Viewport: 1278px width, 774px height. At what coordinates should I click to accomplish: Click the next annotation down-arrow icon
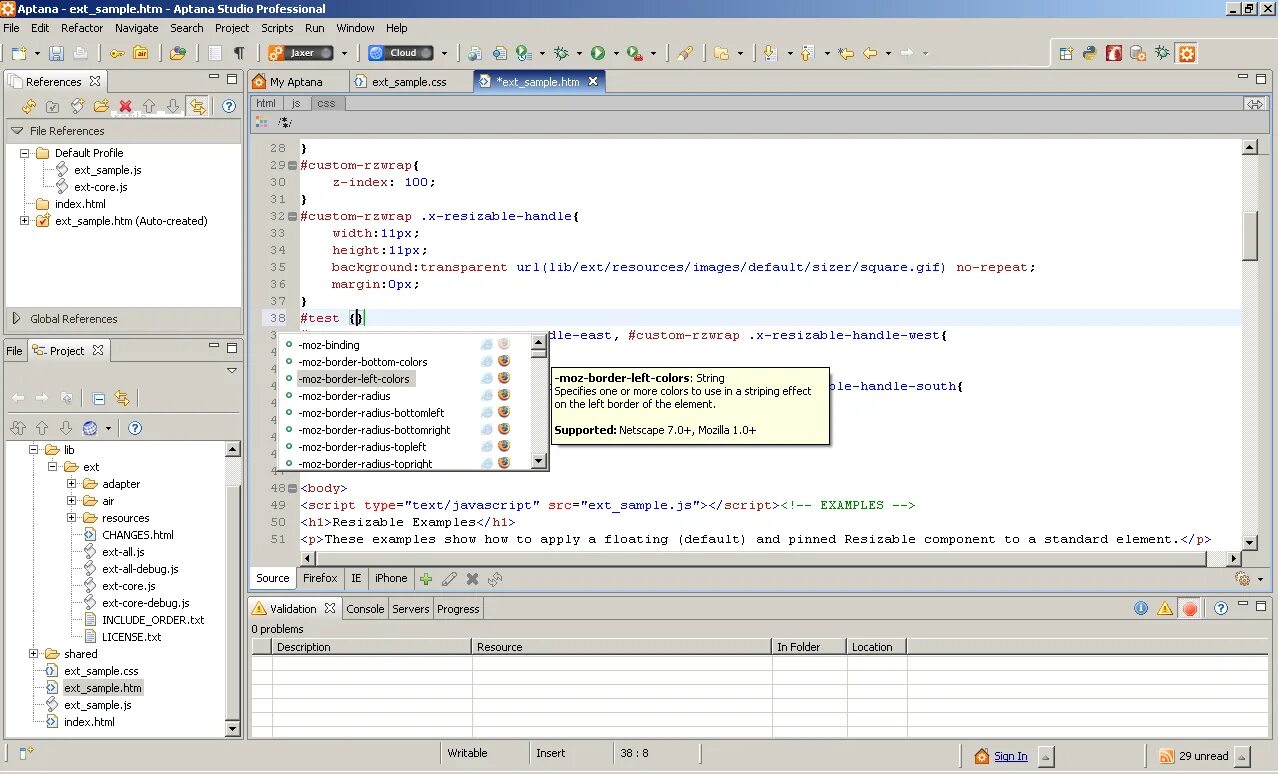click(x=770, y=53)
